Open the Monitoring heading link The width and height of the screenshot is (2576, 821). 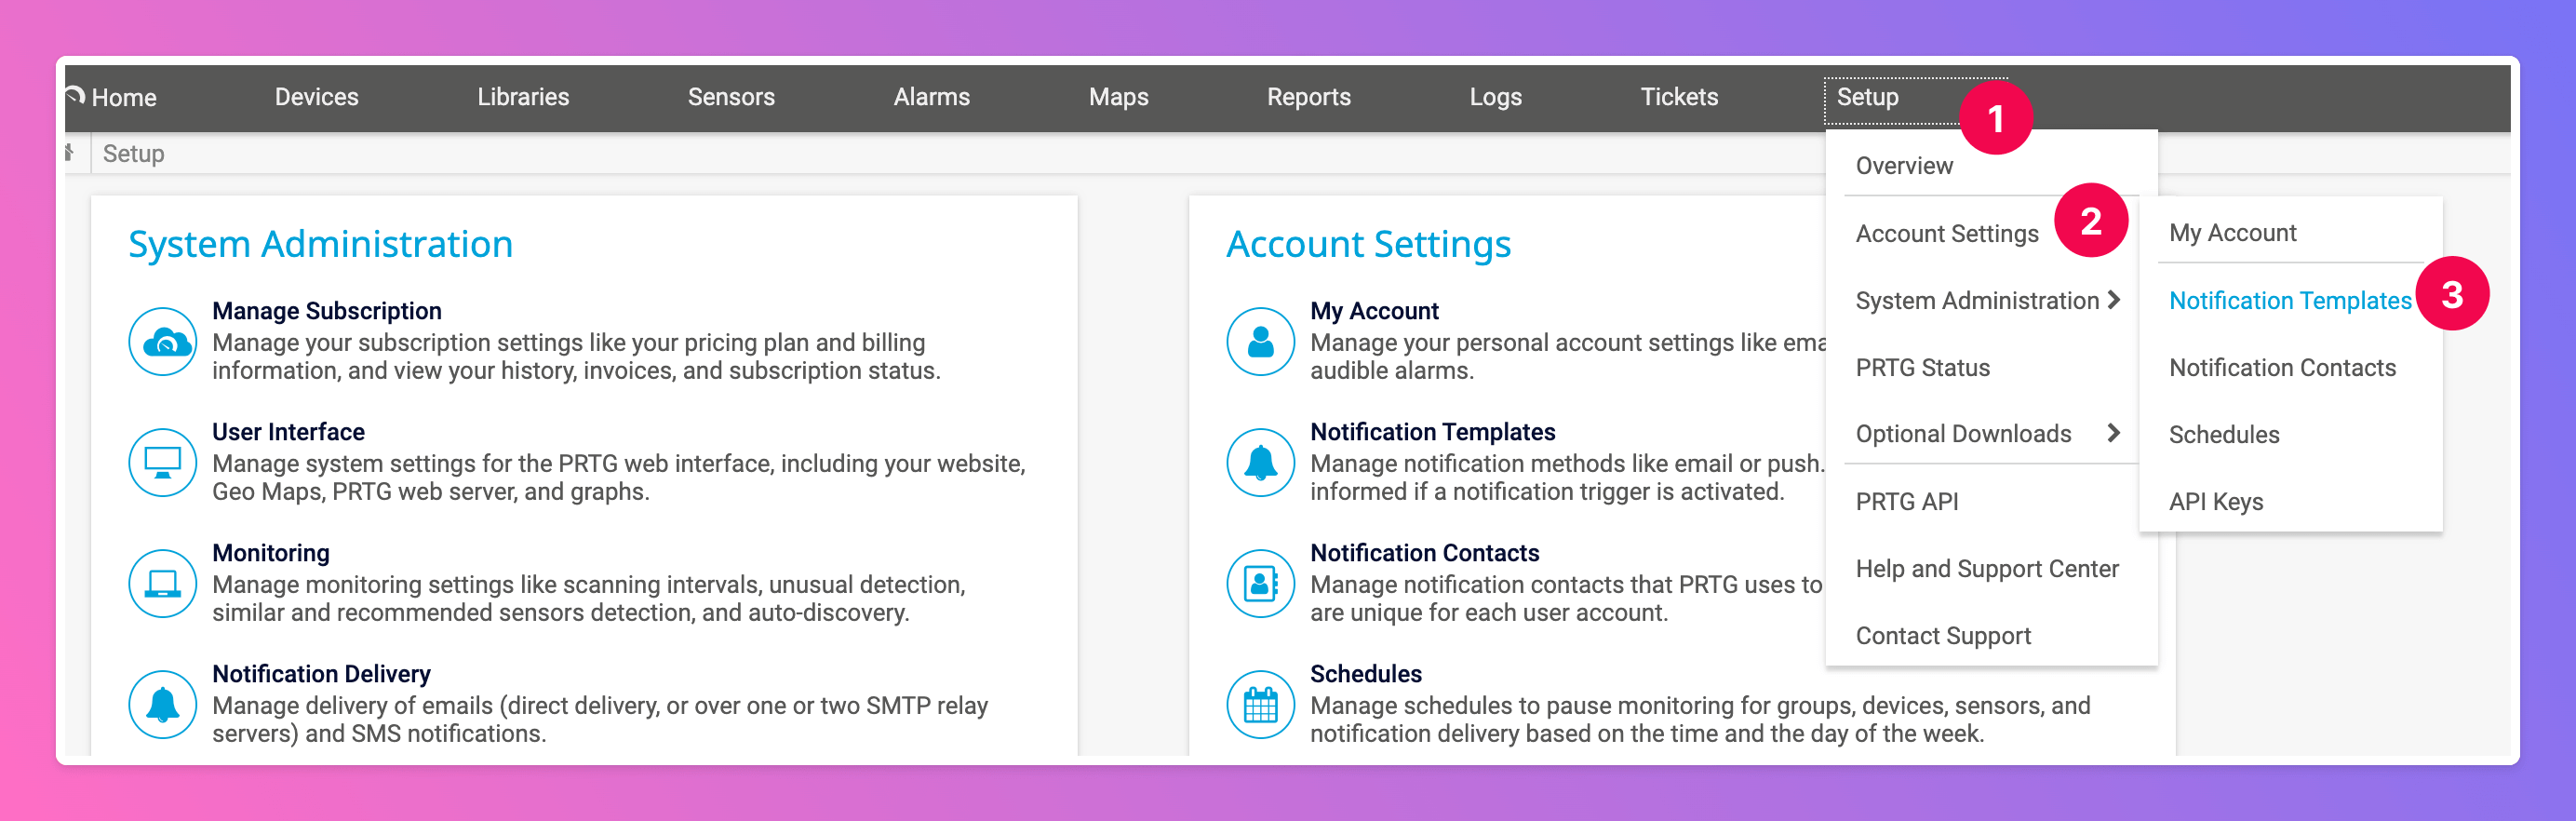[x=270, y=553]
